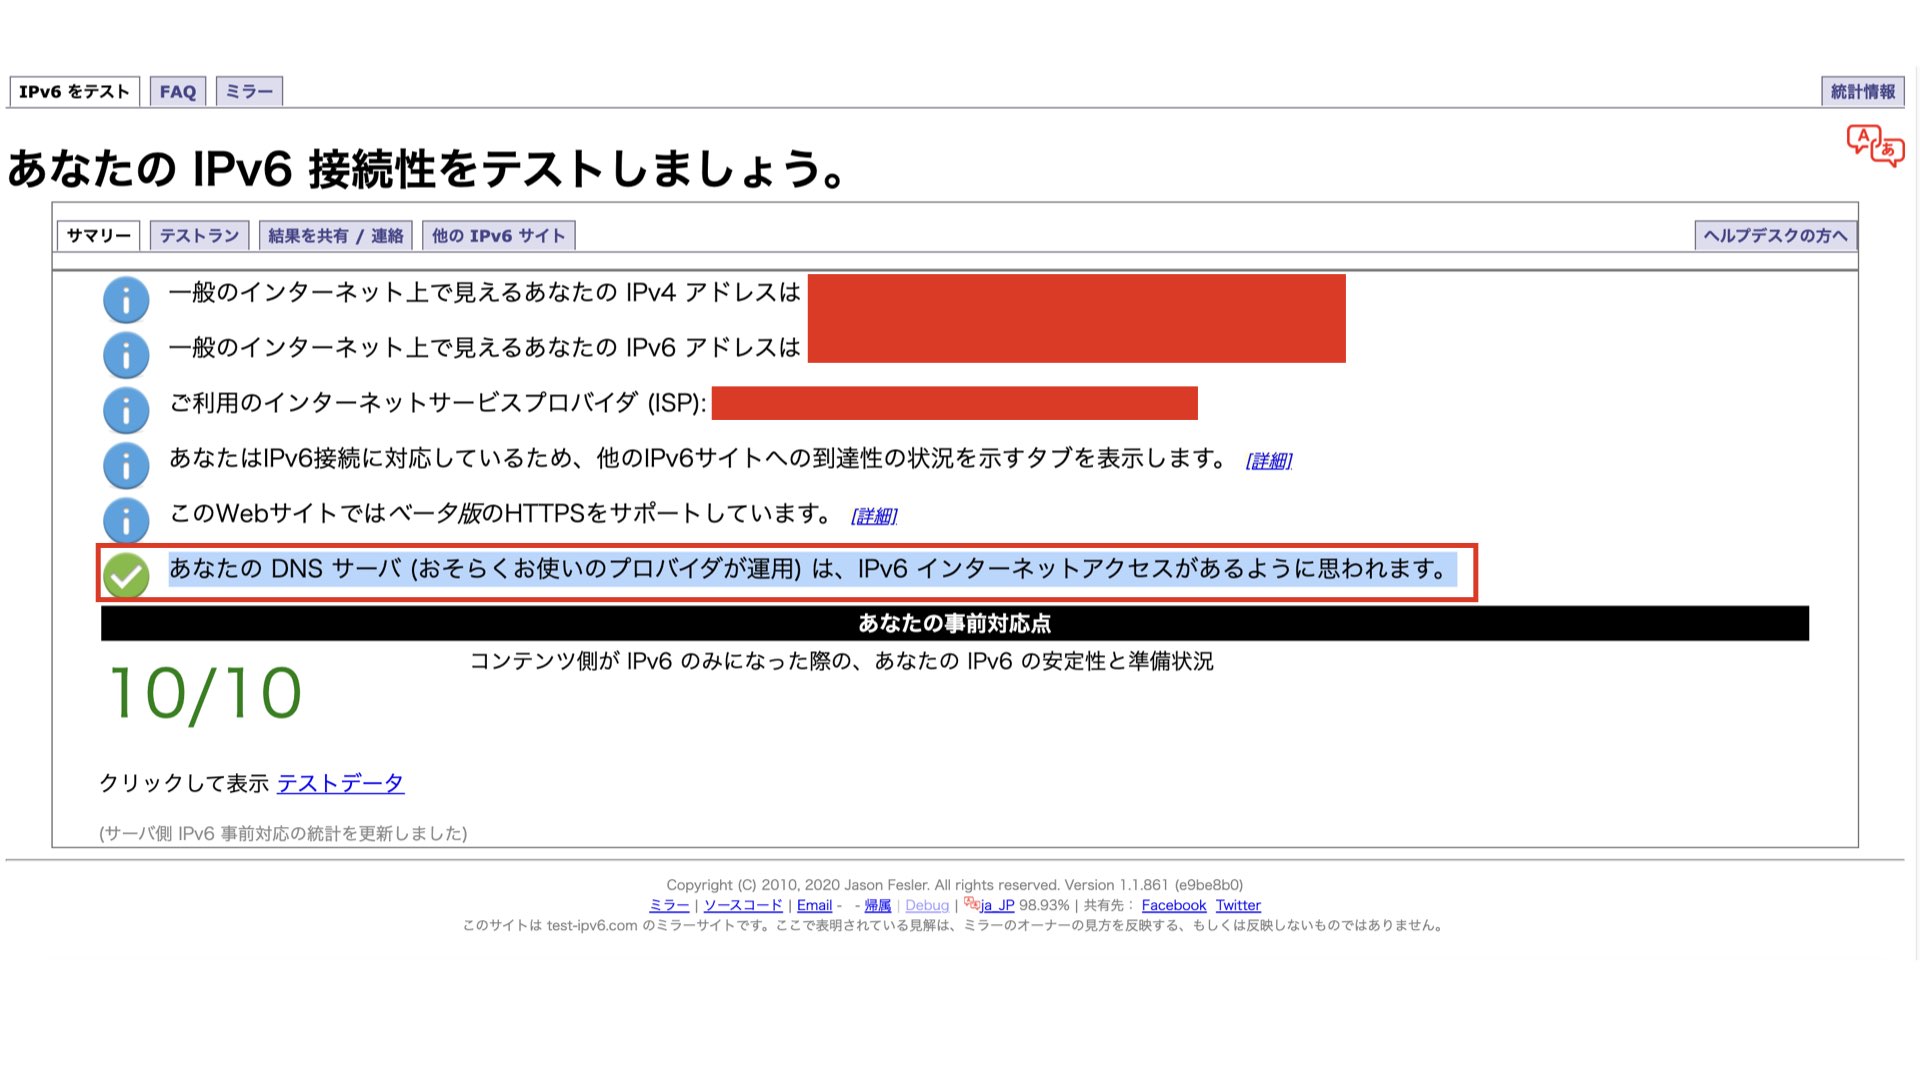
Task: Open 詳細 link after IPv6サイト到達性 text
Action: [x=1269, y=460]
